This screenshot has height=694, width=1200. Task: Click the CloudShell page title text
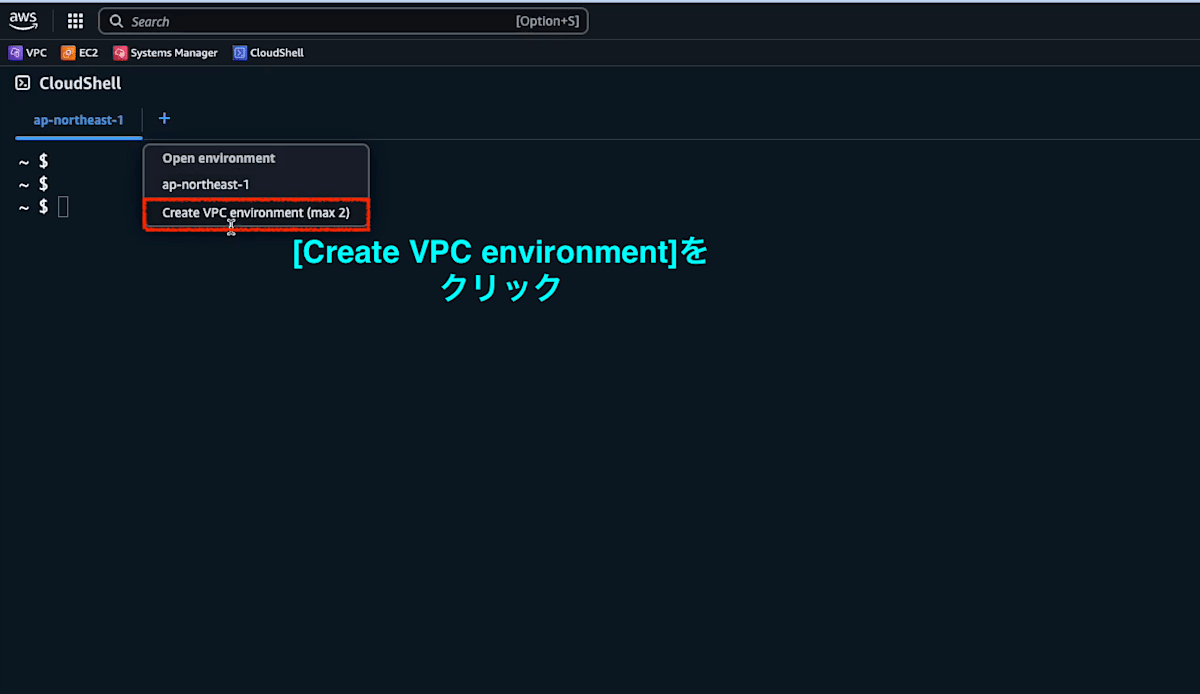(x=80, y=84)
